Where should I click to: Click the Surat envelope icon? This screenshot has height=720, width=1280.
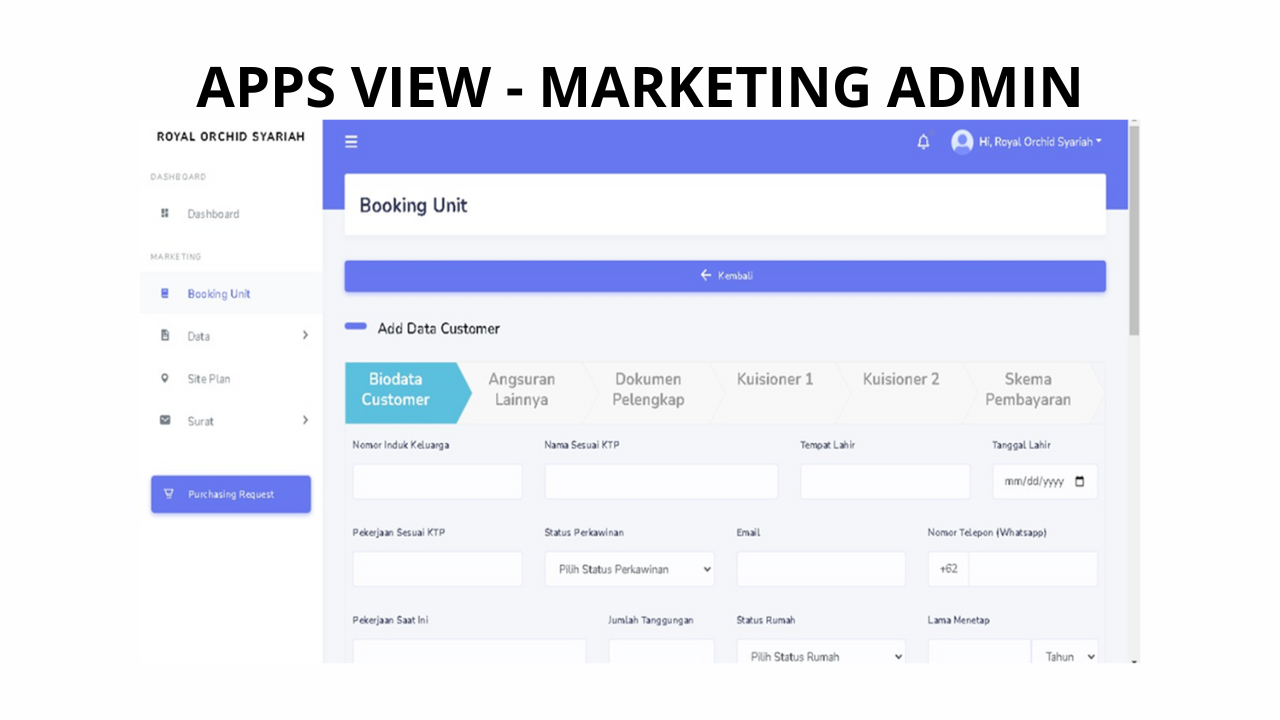point(165,421)
